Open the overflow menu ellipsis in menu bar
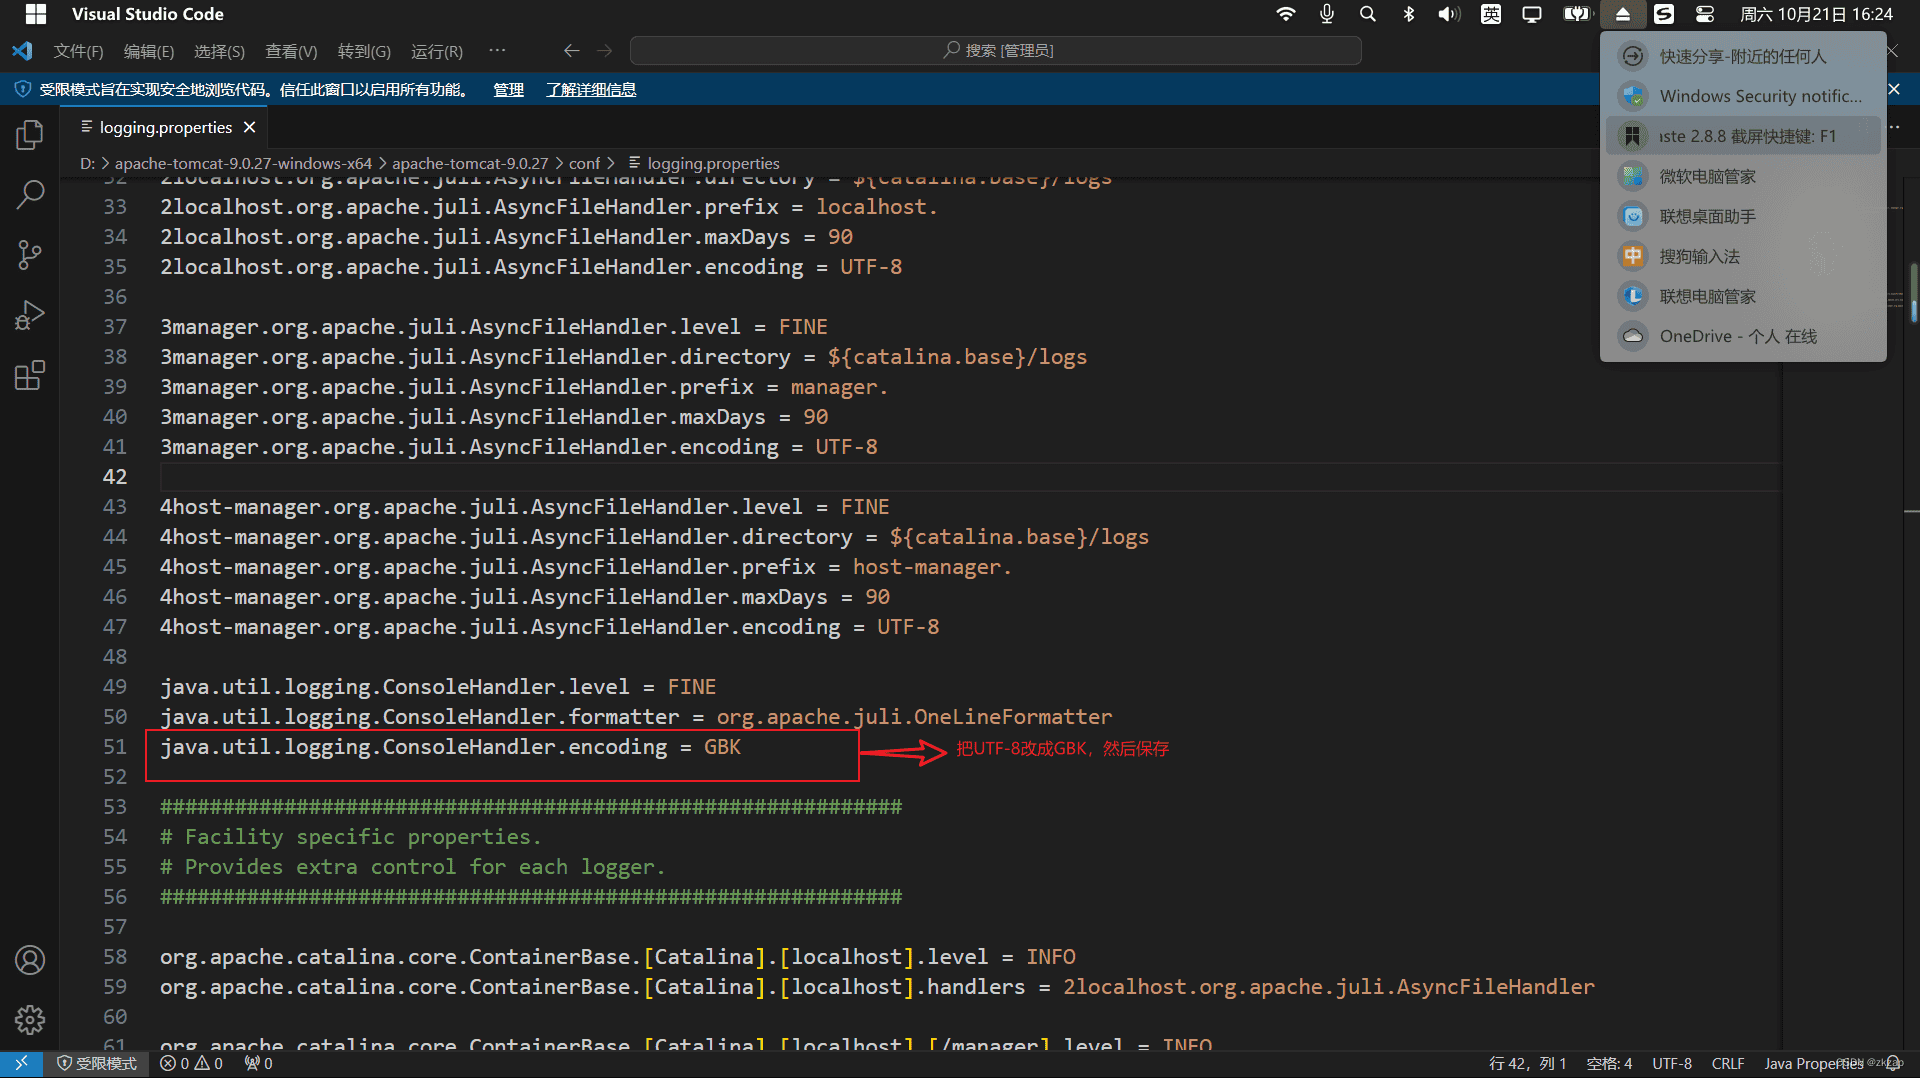Viewport: 1920px width, 1078px height. [497, 51]
